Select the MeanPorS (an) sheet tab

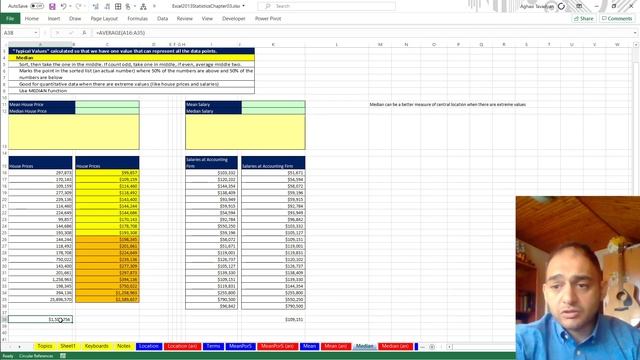(278, 346)
